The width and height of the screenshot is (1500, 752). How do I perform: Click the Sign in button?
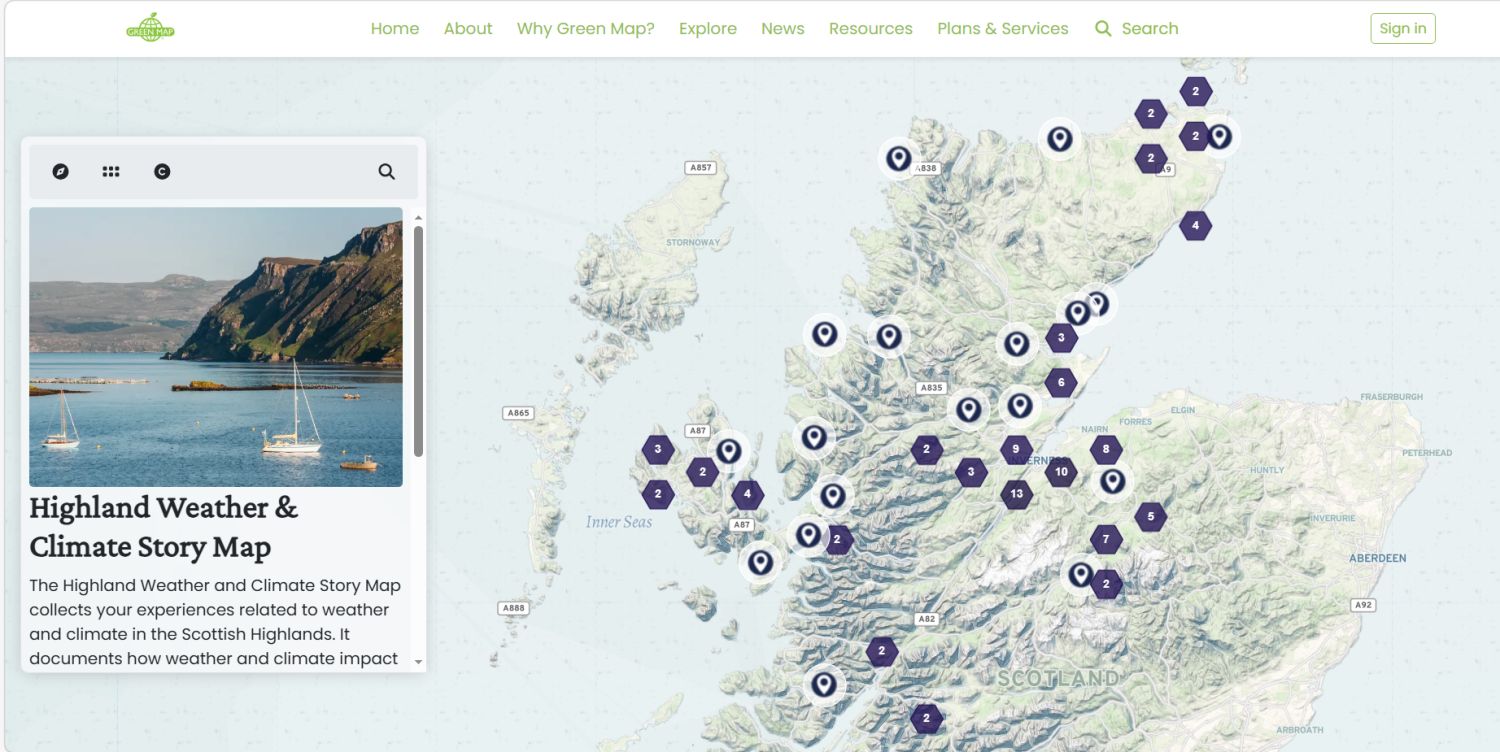pyautogui.click(x=1403, y=29)
